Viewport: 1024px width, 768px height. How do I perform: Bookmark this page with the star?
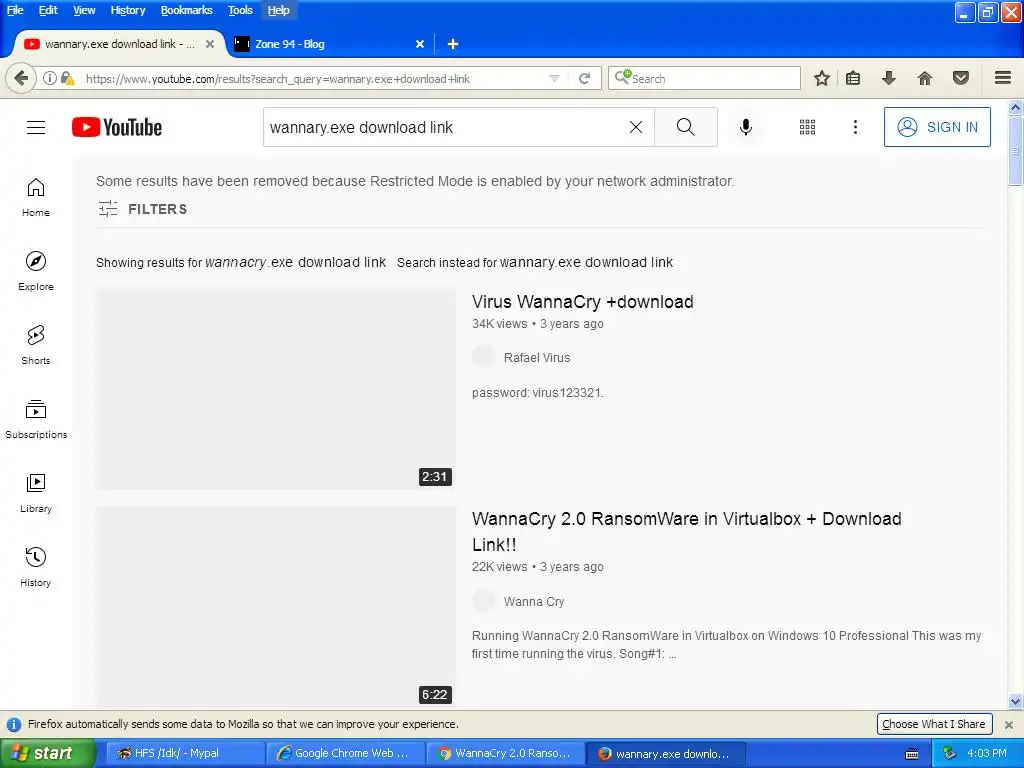point(822,78)
